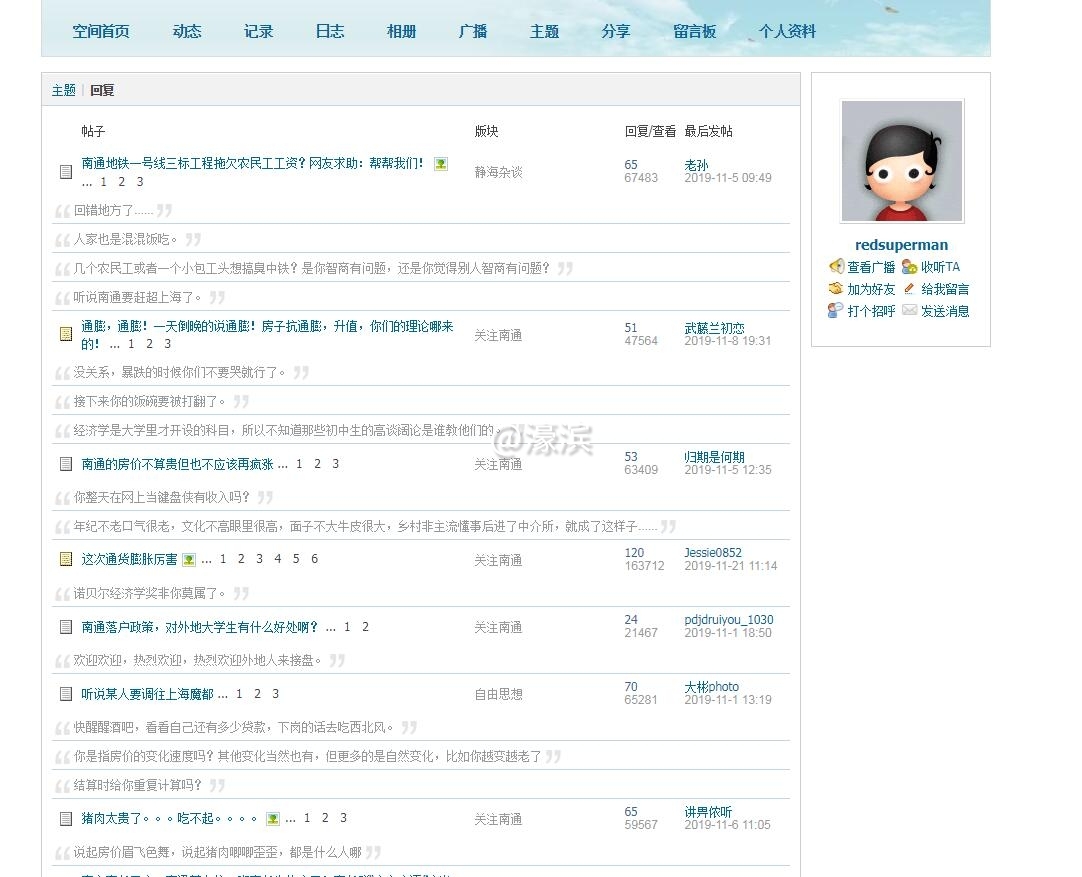Switch to the 留言板 navigation tab
This screenshot has width=1082, height=877.
694,31
